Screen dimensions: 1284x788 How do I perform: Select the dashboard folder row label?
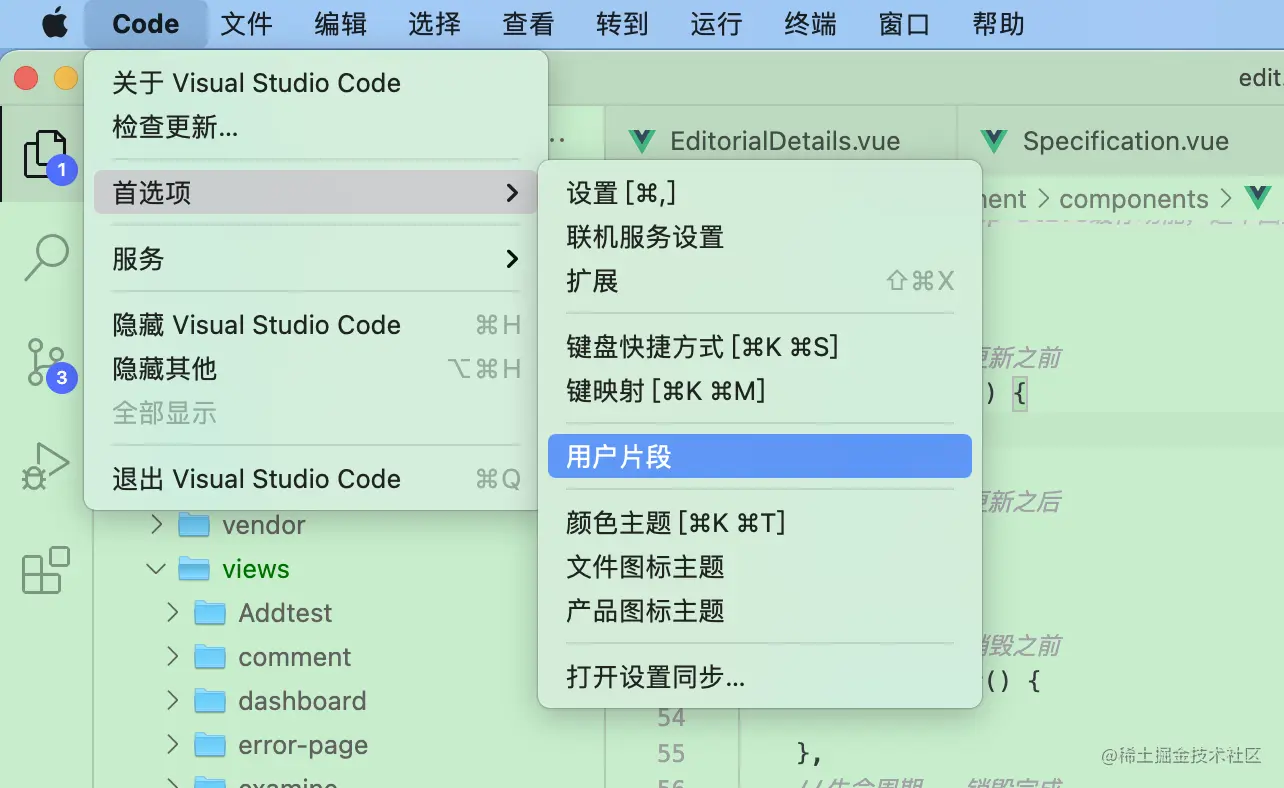coord(302,701)
